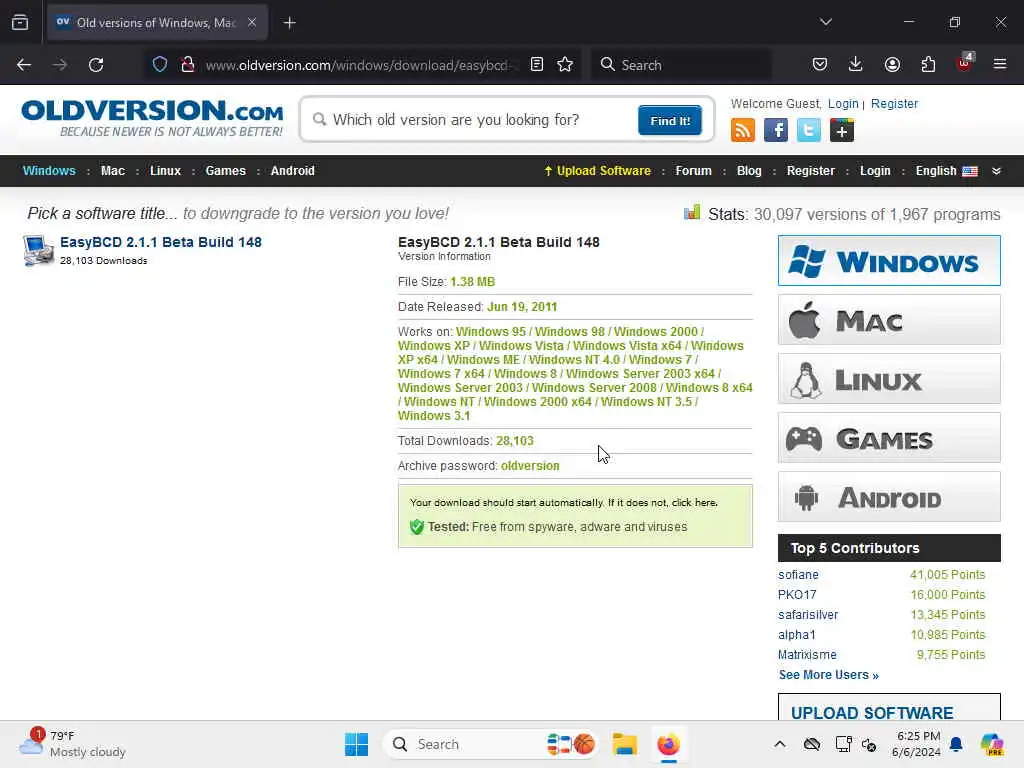The height and width of the screenshot is (768, 1024).
Task: Open a new browser tab
Action: (x=289, y=23)
